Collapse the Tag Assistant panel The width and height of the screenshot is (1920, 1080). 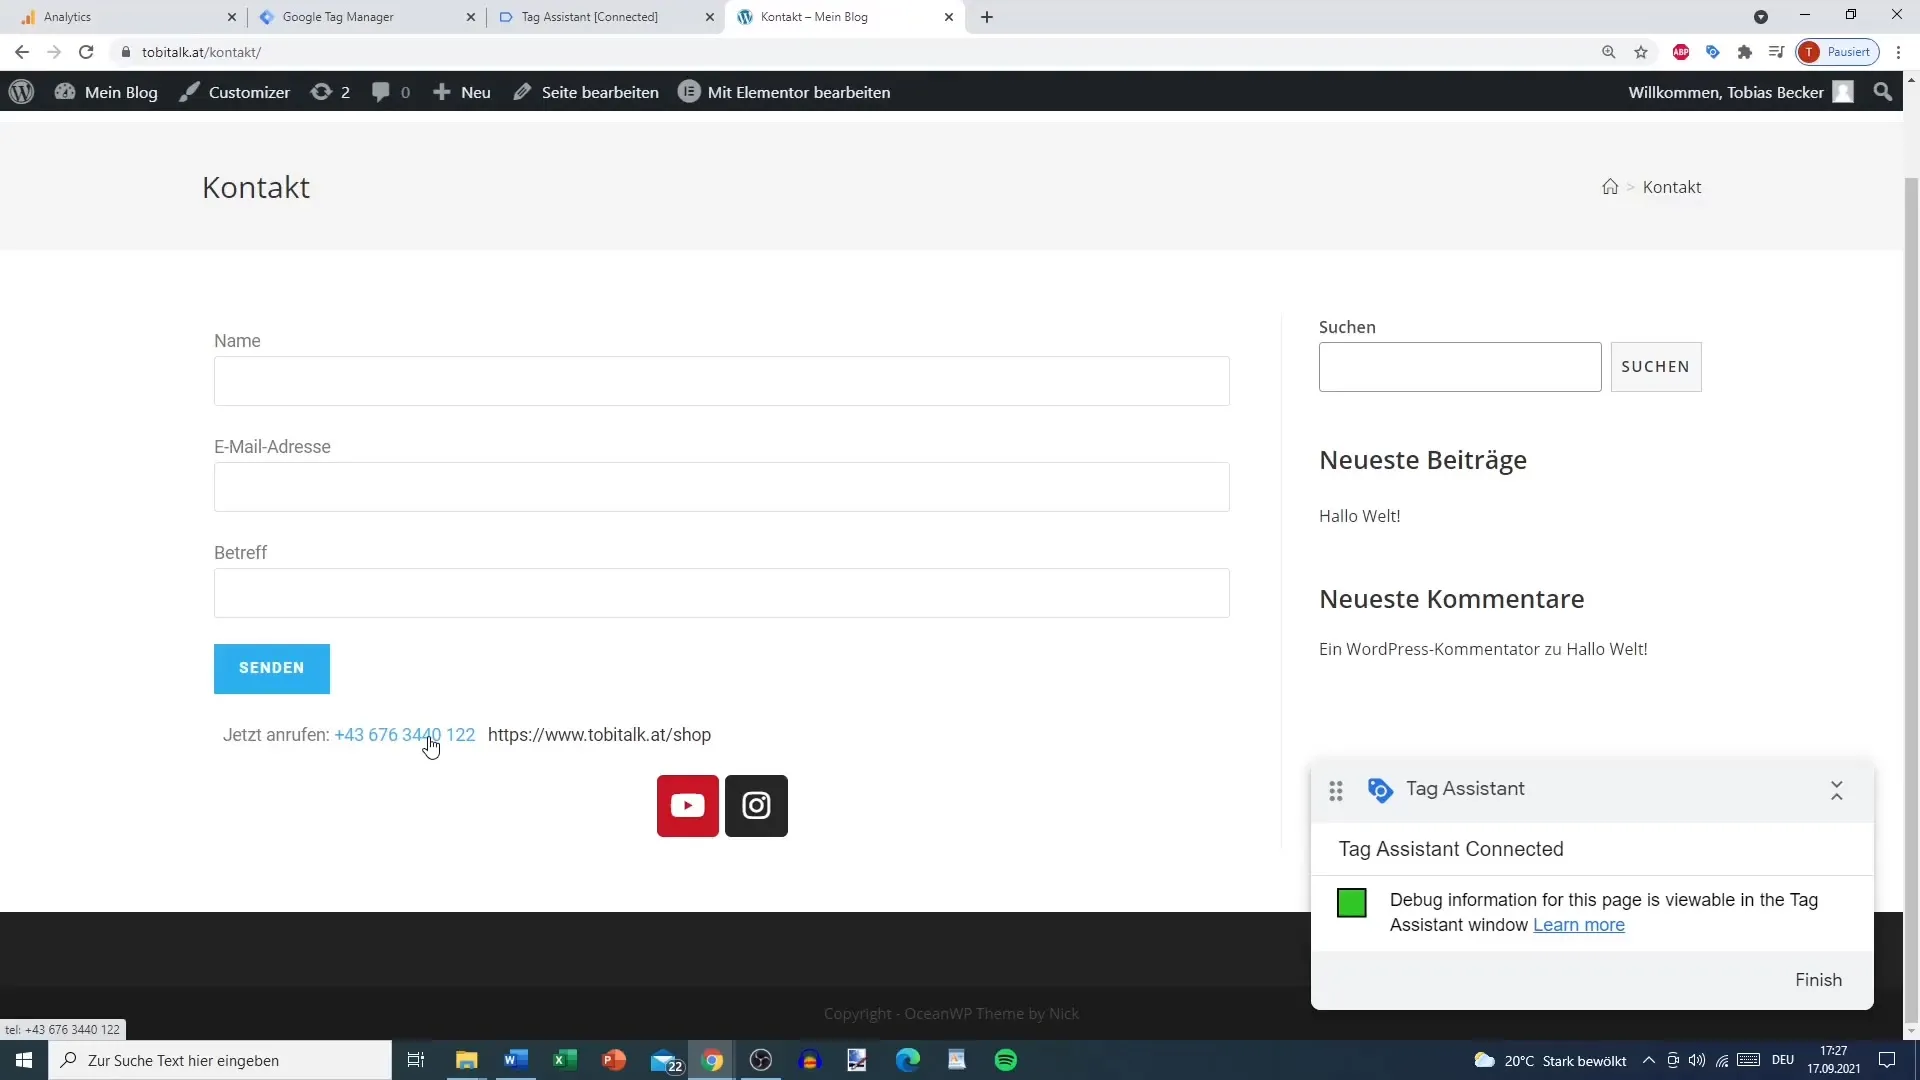[1837, 791]
